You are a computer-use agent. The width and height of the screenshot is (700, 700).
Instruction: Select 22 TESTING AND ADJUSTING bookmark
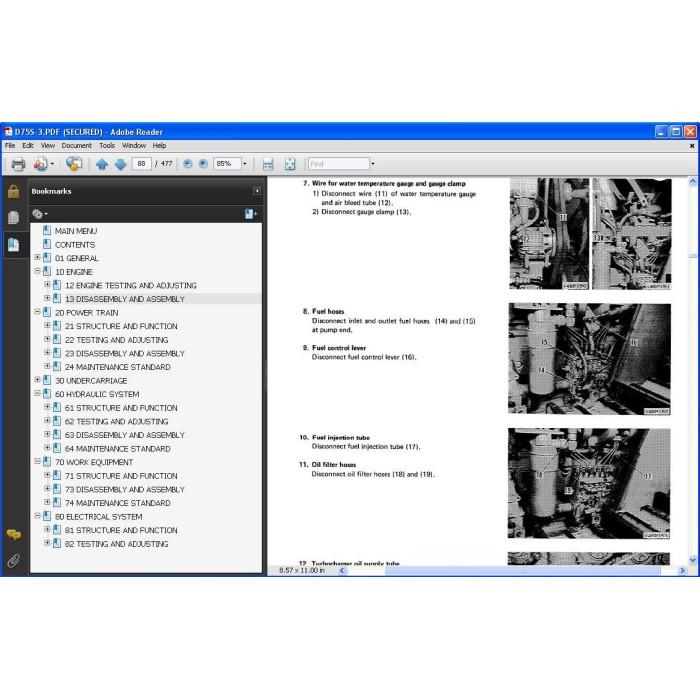tap(117, 340)
